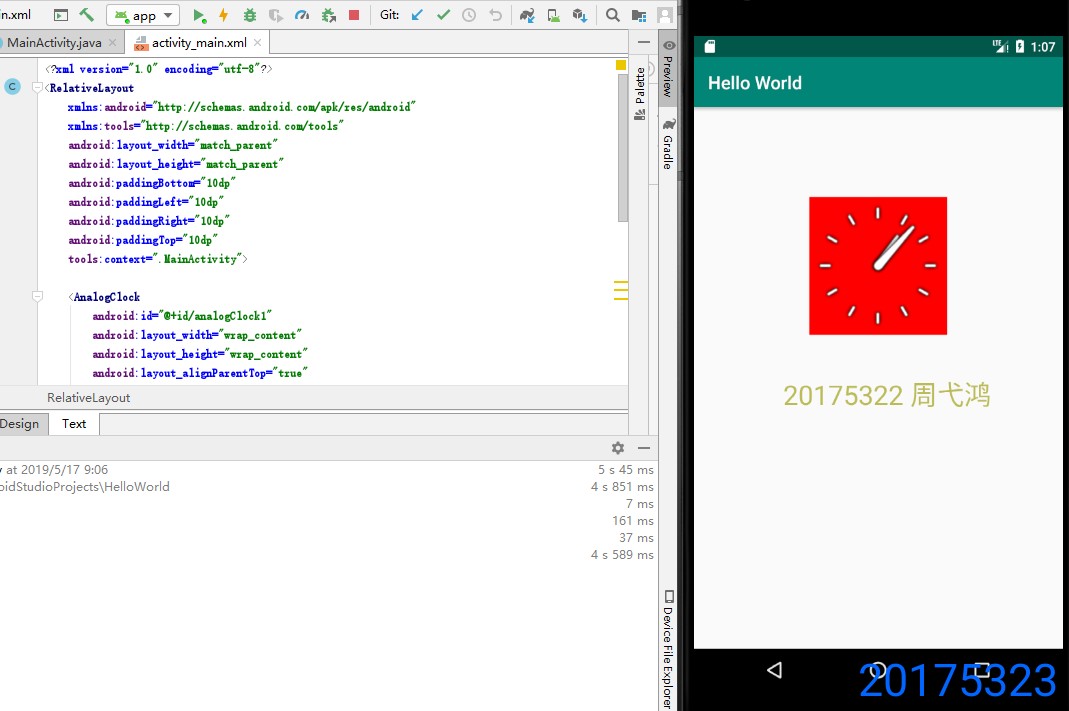The width and height of the screenshot is (1069, 711).
Task: Click the Search Everywhere magnifier icon
Action: click(613, 15)
